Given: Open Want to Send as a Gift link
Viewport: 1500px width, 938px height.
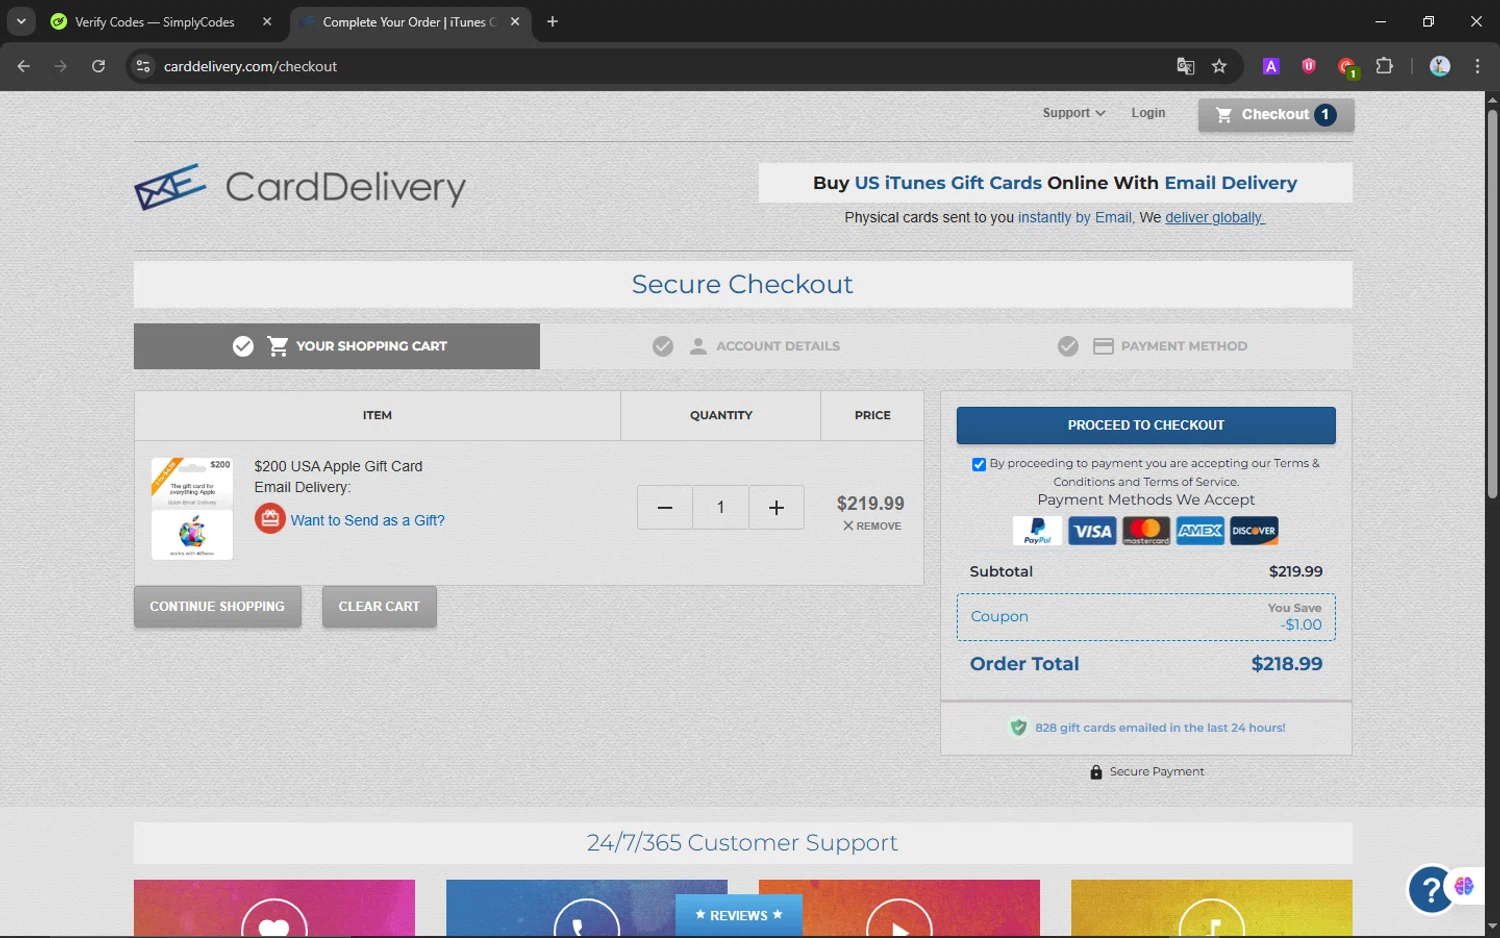Looking at the screenshot, I should [x=367, y=520].
